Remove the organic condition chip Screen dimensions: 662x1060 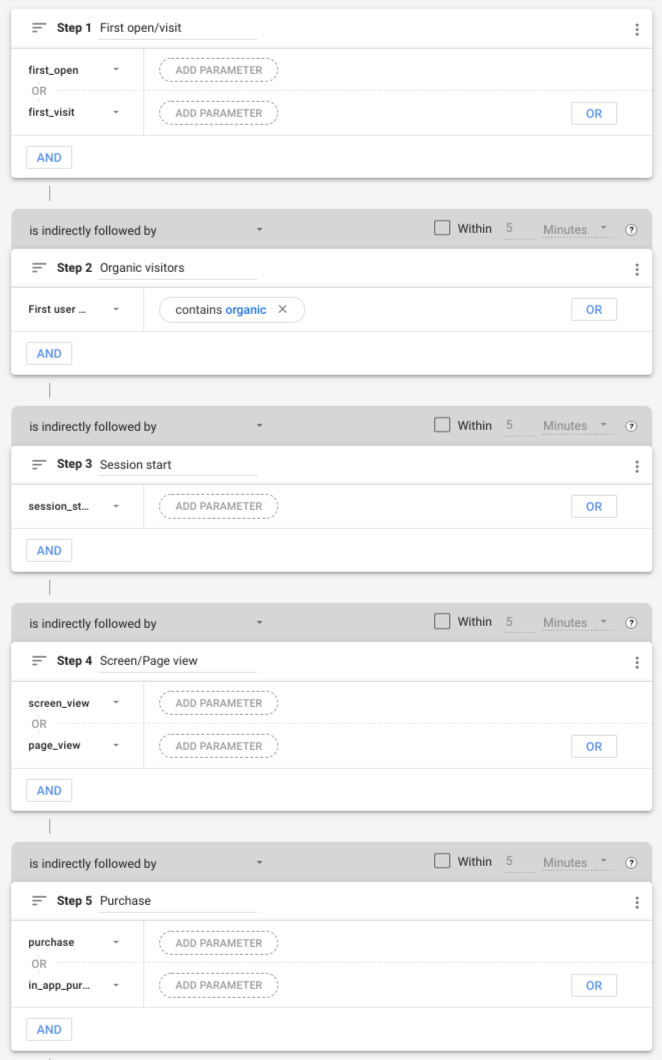pyautogui.click(x=283, y=309)
